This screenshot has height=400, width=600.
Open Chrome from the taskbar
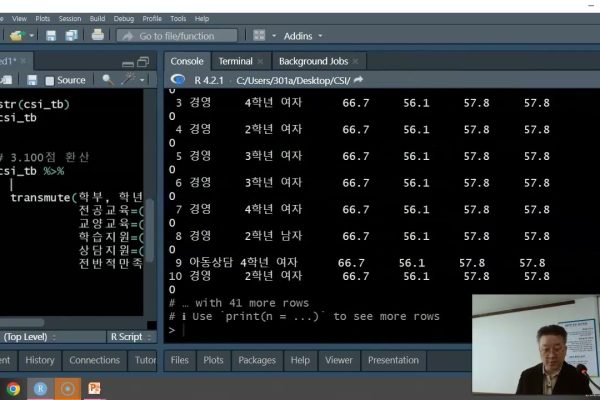(x=13, y=388)
